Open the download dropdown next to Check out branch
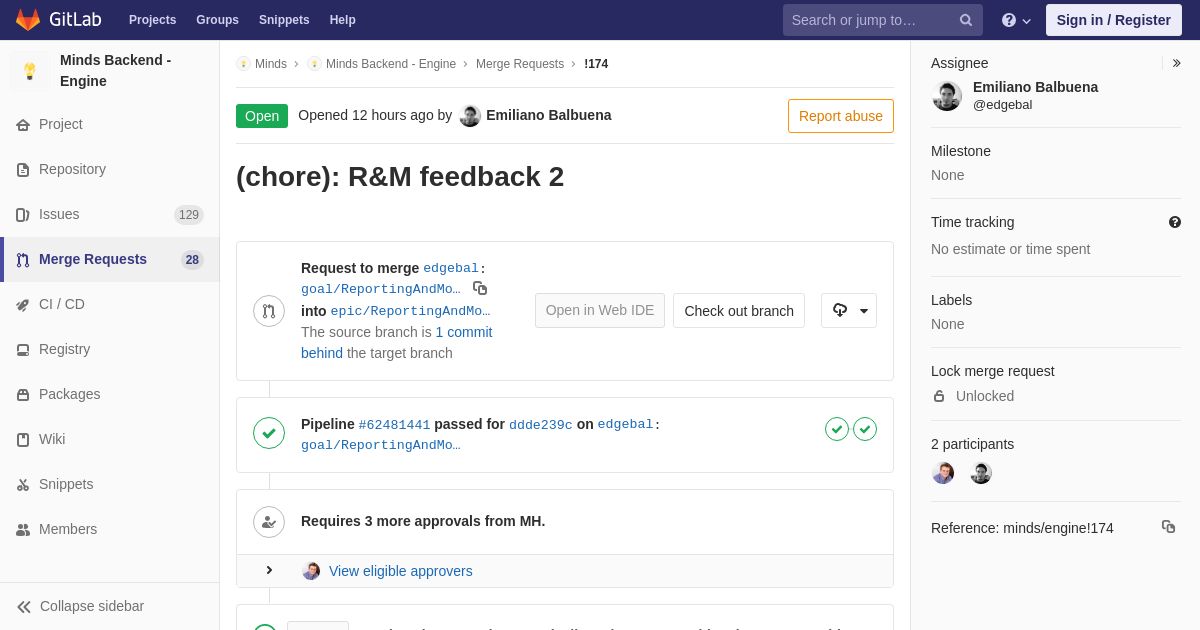Screen dimensions: 1200x630 pos(849,310)
